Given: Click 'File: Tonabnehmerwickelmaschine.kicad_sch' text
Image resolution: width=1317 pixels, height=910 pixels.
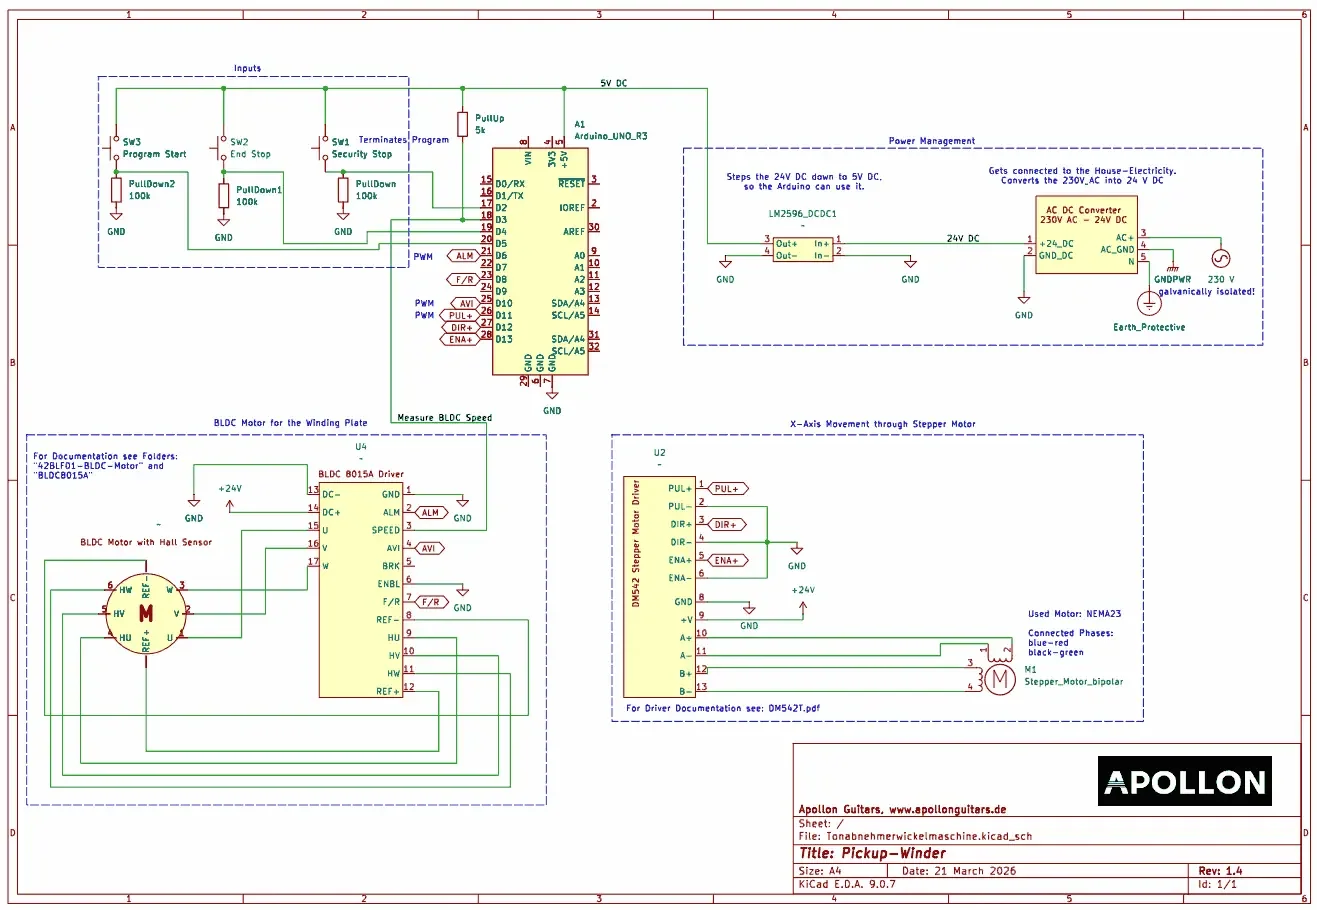Looking at the screenshot, I should coord(914,837).
